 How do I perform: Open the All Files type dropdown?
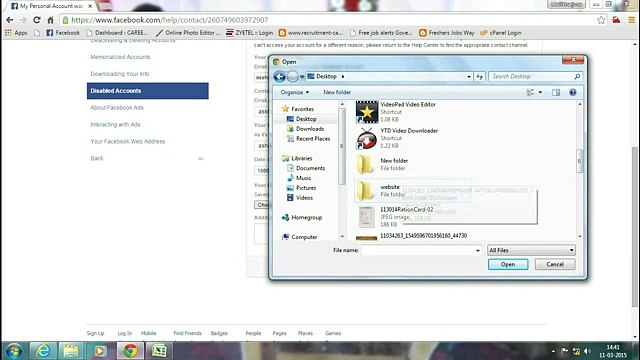pyautogui.click(x=531, y=250)
